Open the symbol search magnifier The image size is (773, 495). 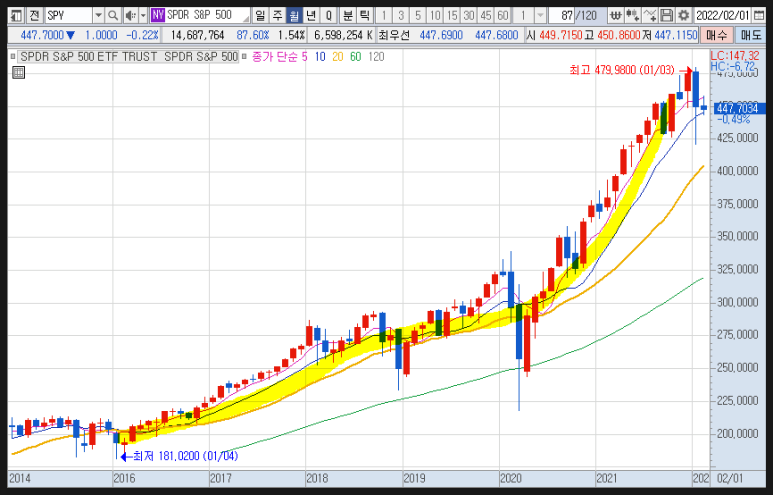point(113,16)
